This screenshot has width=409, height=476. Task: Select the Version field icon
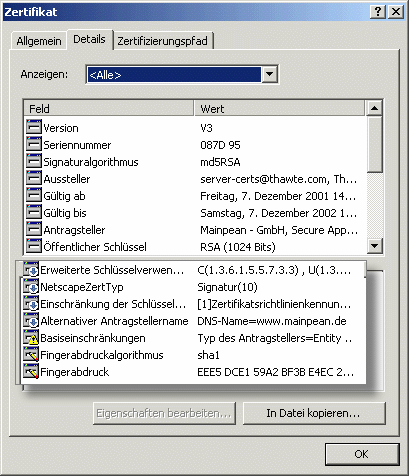pyautogui.click(x=34, y=127)
